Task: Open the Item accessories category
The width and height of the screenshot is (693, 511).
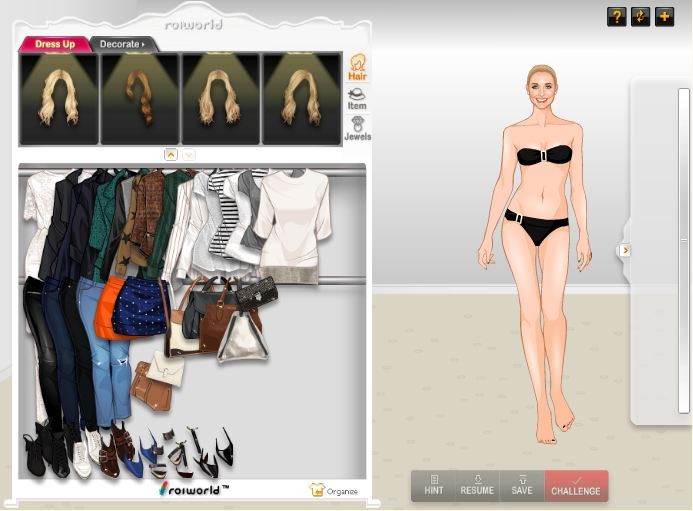Action: point(356,98)
